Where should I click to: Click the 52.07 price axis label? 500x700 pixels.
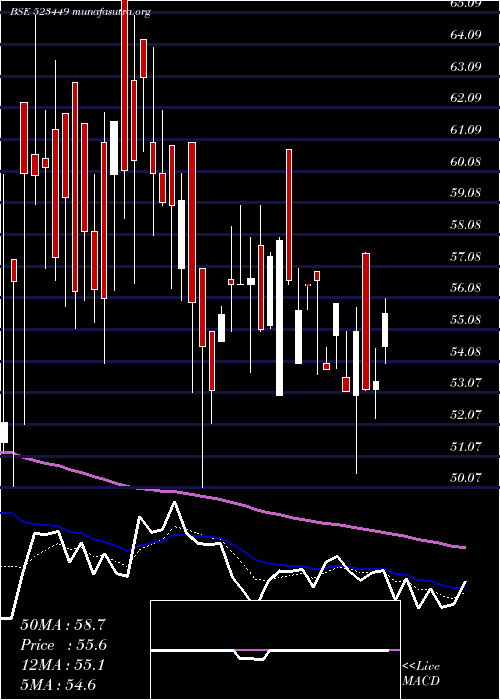[466, 414]
